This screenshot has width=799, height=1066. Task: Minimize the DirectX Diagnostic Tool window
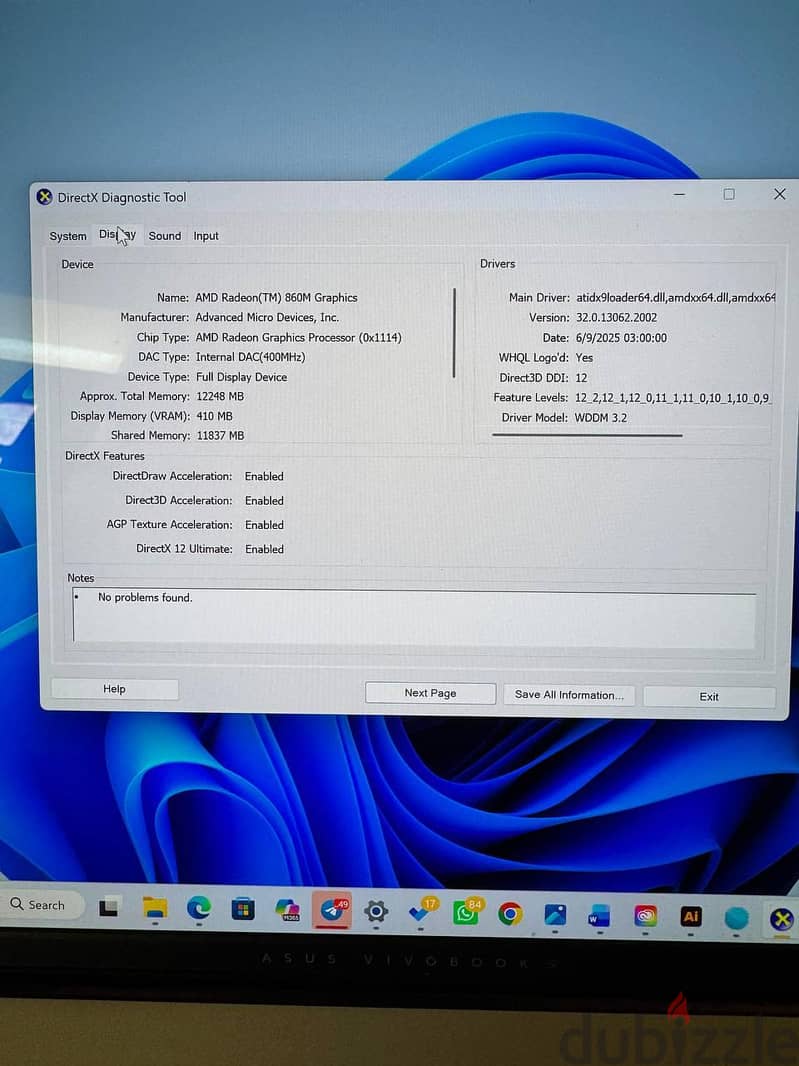pyautogui.click(x=679, y=194)
